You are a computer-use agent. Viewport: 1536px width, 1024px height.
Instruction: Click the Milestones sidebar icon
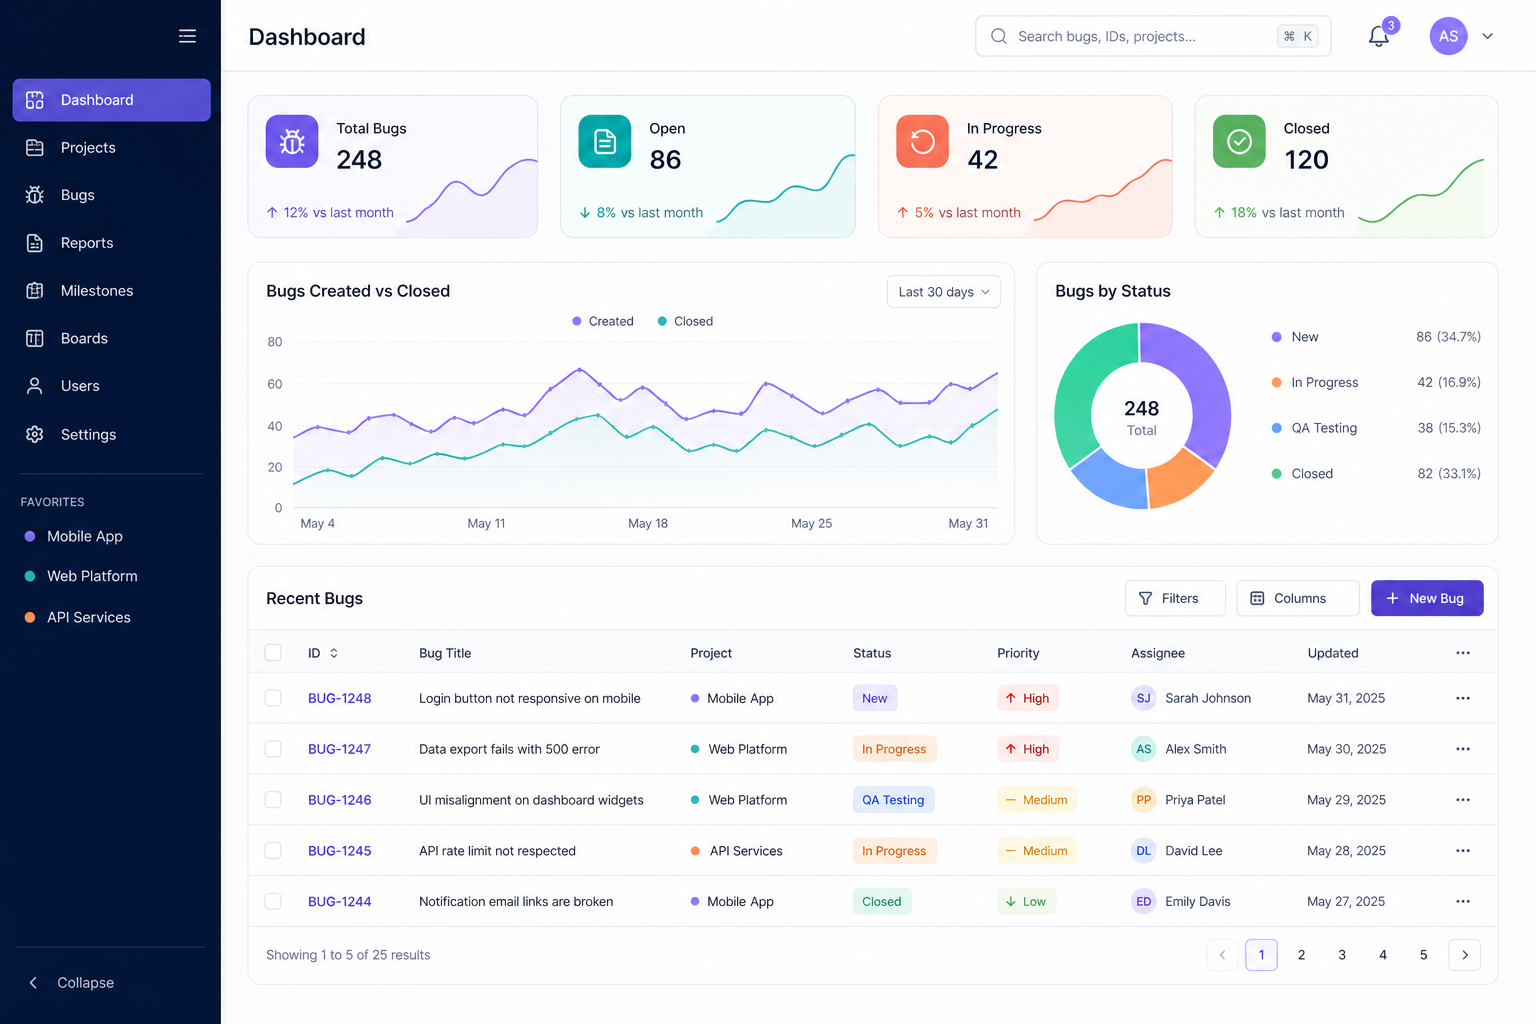35,291
